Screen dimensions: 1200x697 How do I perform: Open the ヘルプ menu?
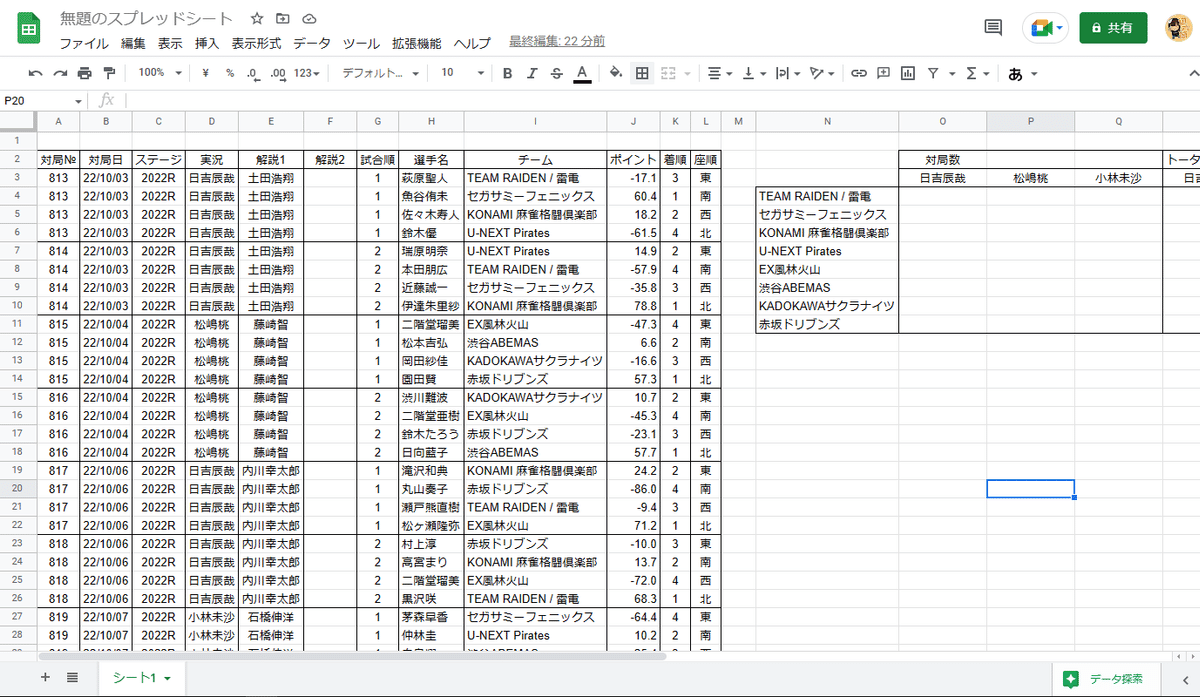[x=472, y=43]
